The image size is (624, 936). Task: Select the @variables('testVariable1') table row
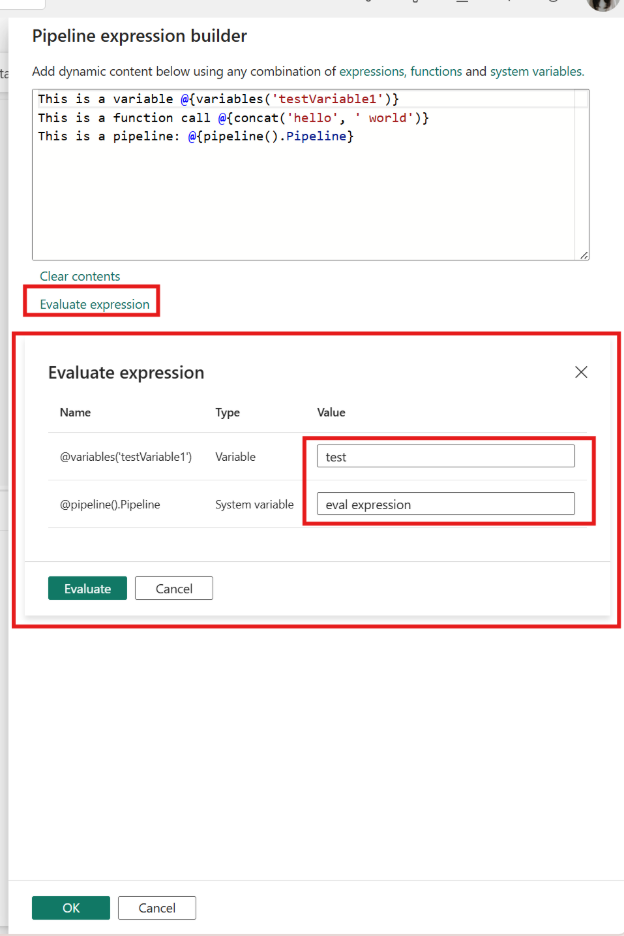coord(125,456)
